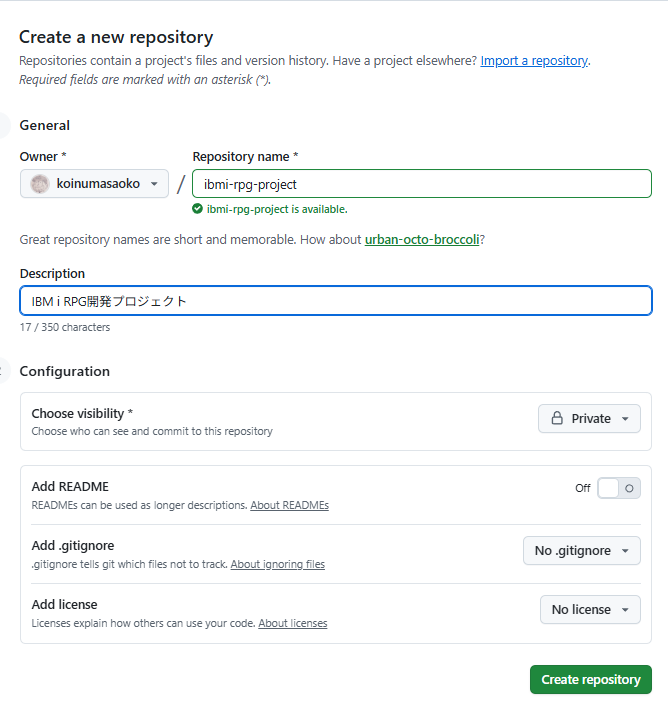Toggle the Add README switch on

(618, 488)
